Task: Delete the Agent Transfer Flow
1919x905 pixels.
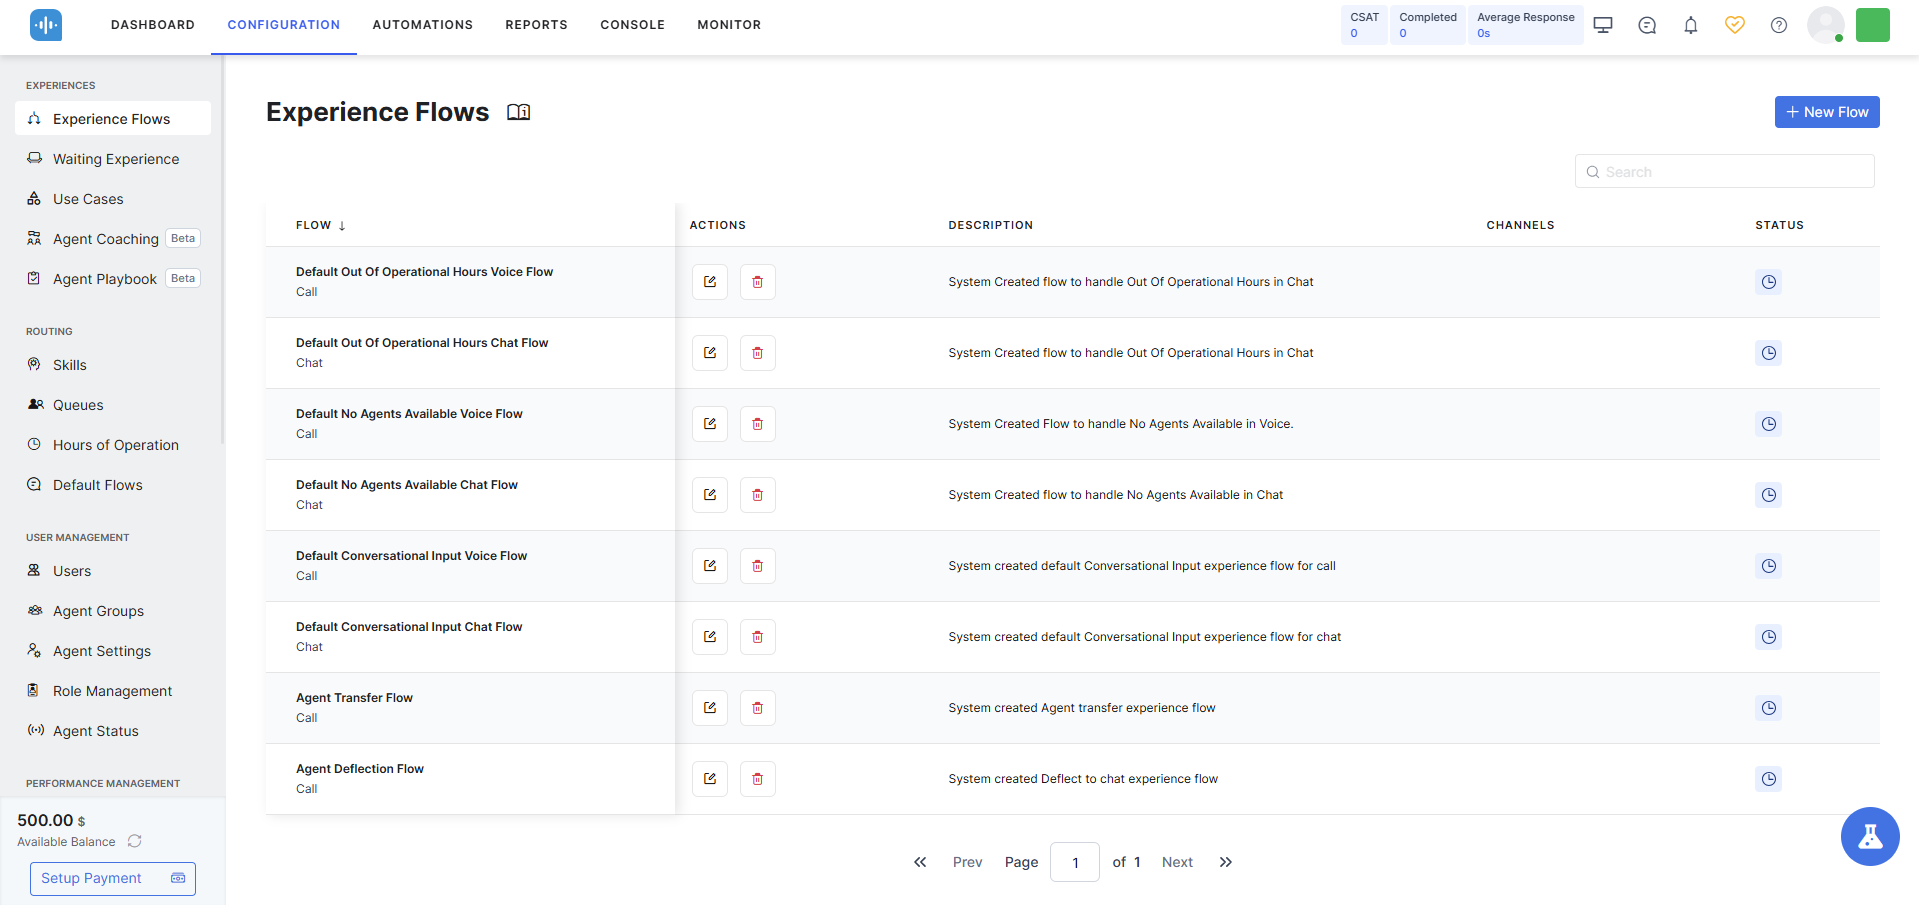Action: pyautogui.click(x=758, y=708)
